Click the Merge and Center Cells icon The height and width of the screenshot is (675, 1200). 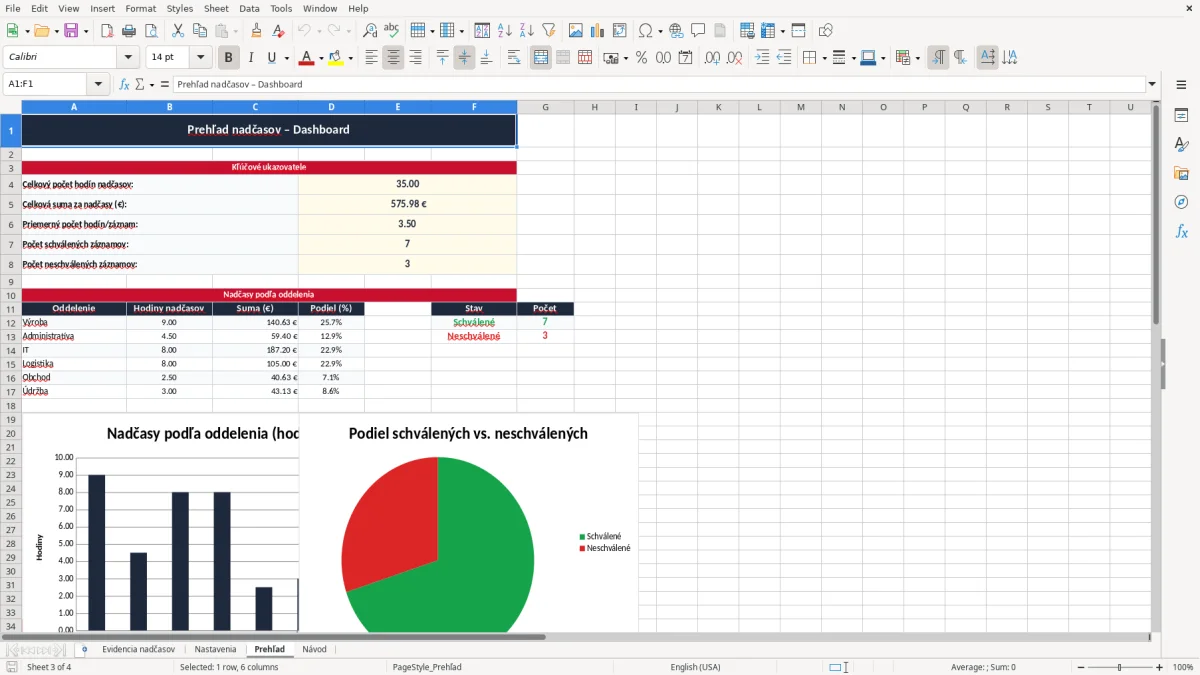point(541,58)
